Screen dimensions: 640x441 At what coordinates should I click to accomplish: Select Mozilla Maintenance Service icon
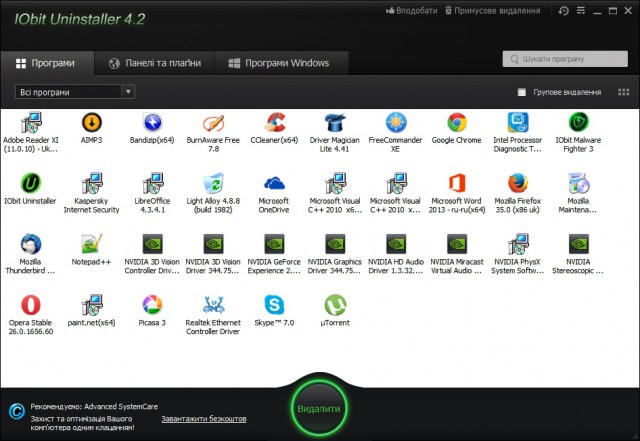578,183
